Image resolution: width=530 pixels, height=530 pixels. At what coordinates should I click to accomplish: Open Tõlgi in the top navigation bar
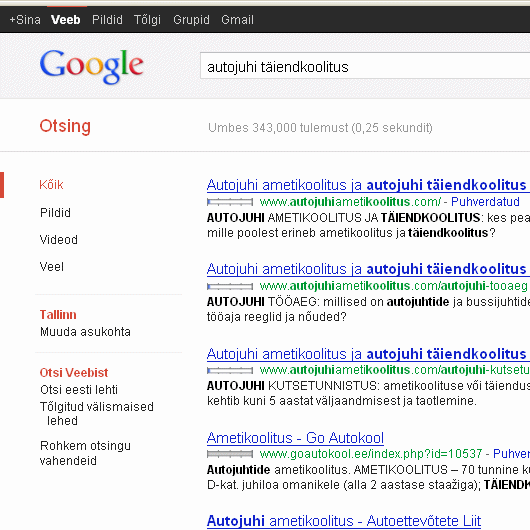[147, 20]
